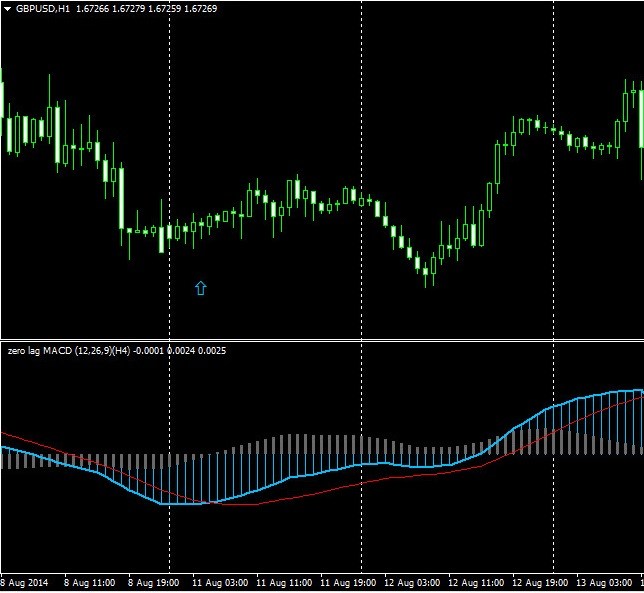
Task: Click the low price value 1.67259
Action: (164, 9)
